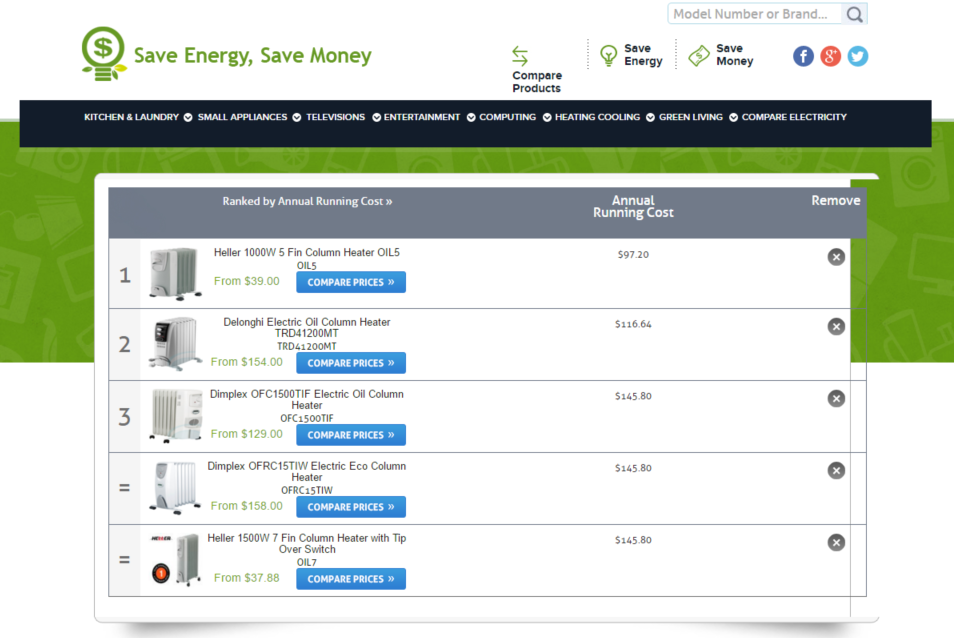
Task: Click the Save Energy text link
Action: tap(643, 55)
